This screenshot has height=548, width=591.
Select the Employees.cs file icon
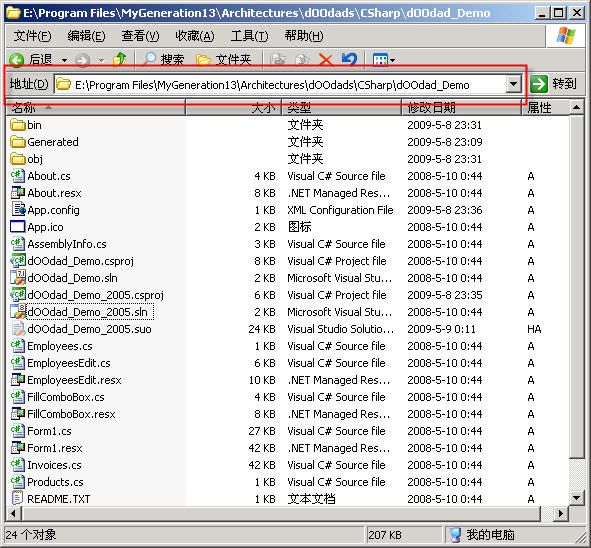(x=18, y=346)
